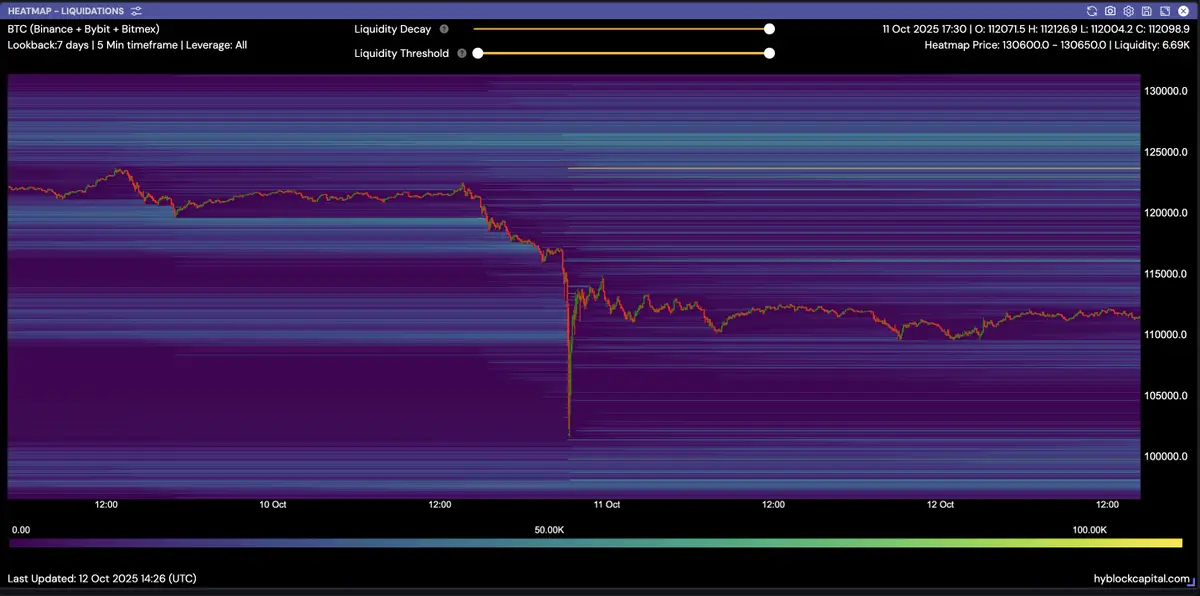Open heatmap filter settings beside the title

(x=136, y=10)
